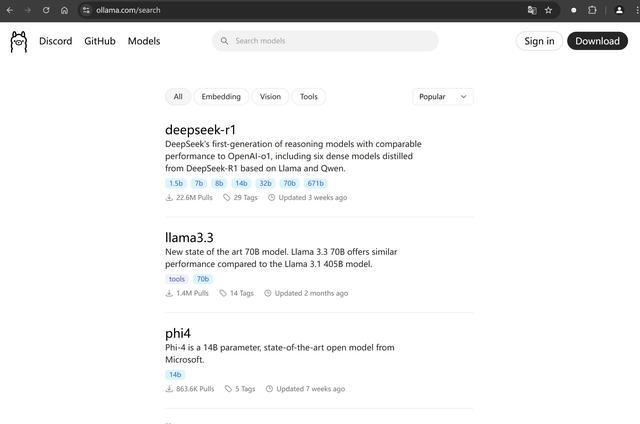Open the browser extensions puzzle icon
640x424 pixels.
[592, 10]
